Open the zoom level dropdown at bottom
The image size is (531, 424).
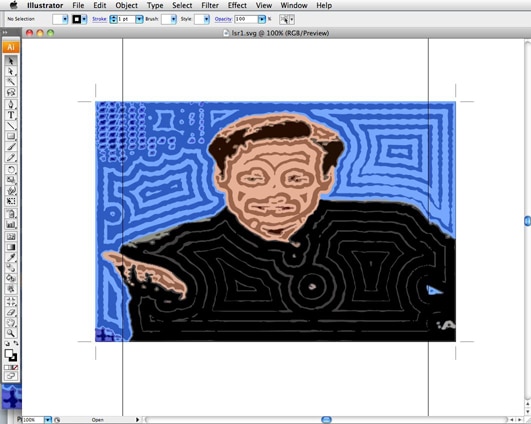(x=48, y=420)
